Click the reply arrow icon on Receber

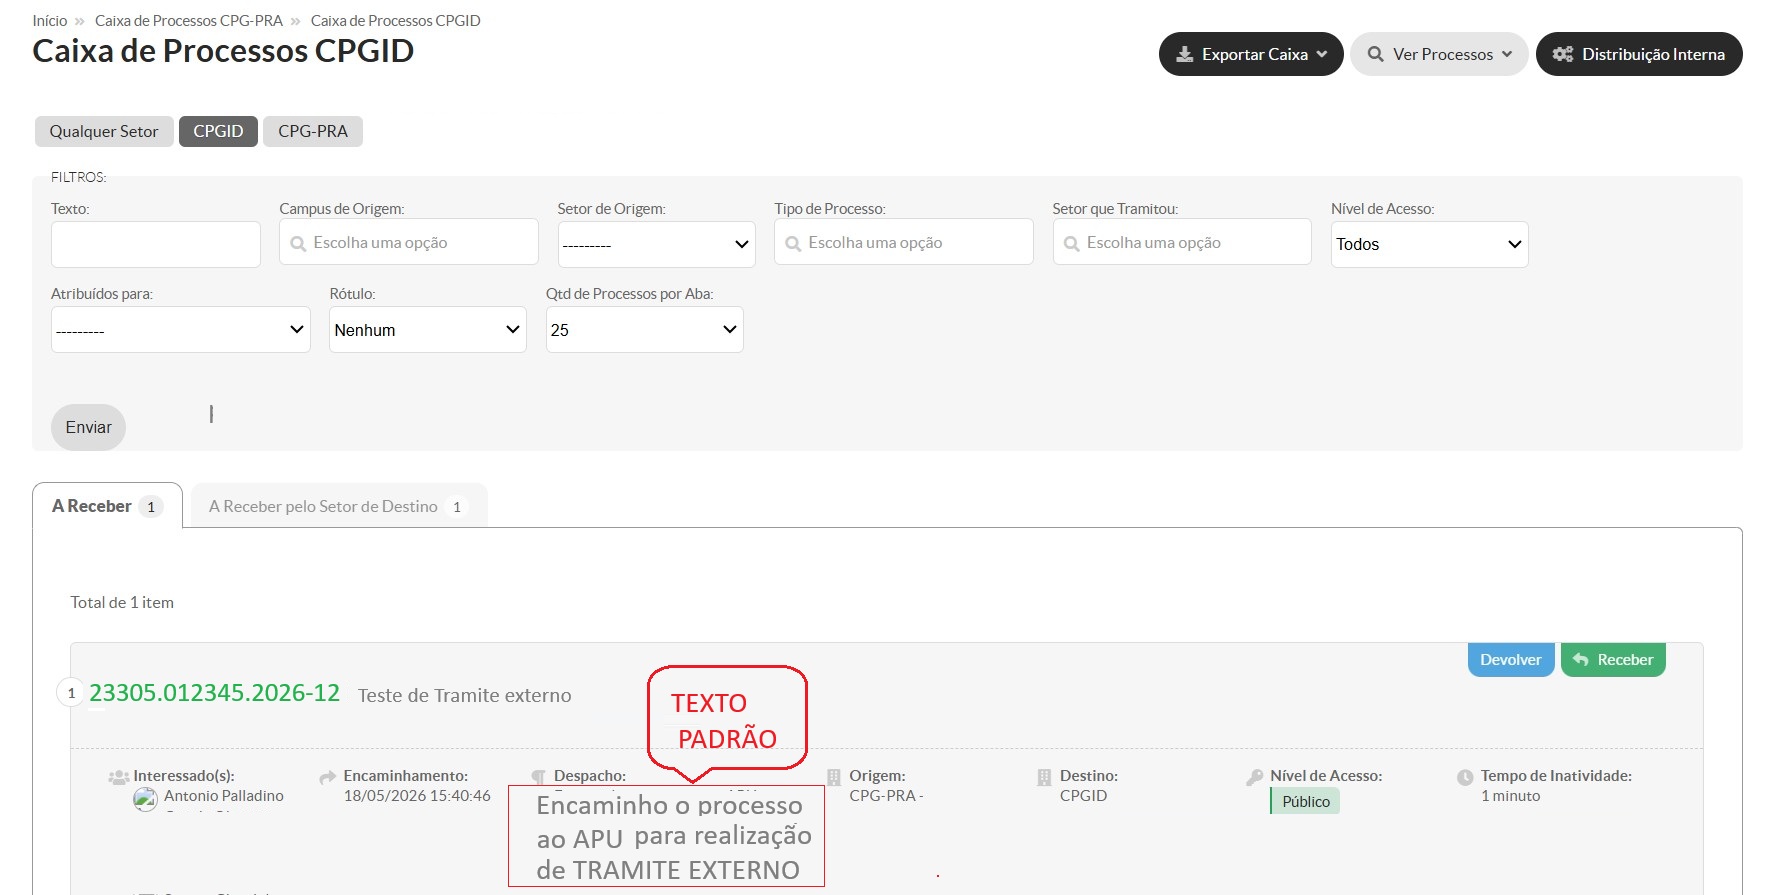[x=1581, y=660]
